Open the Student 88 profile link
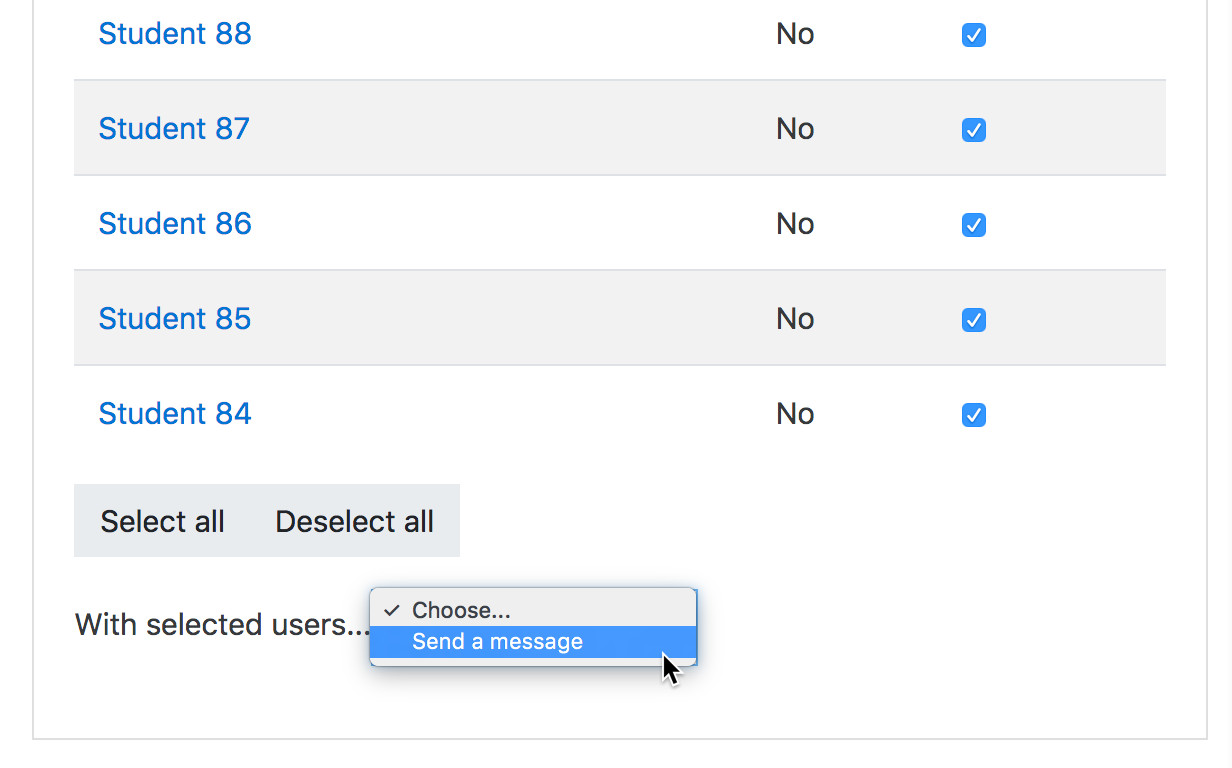 tap(175, 34)
